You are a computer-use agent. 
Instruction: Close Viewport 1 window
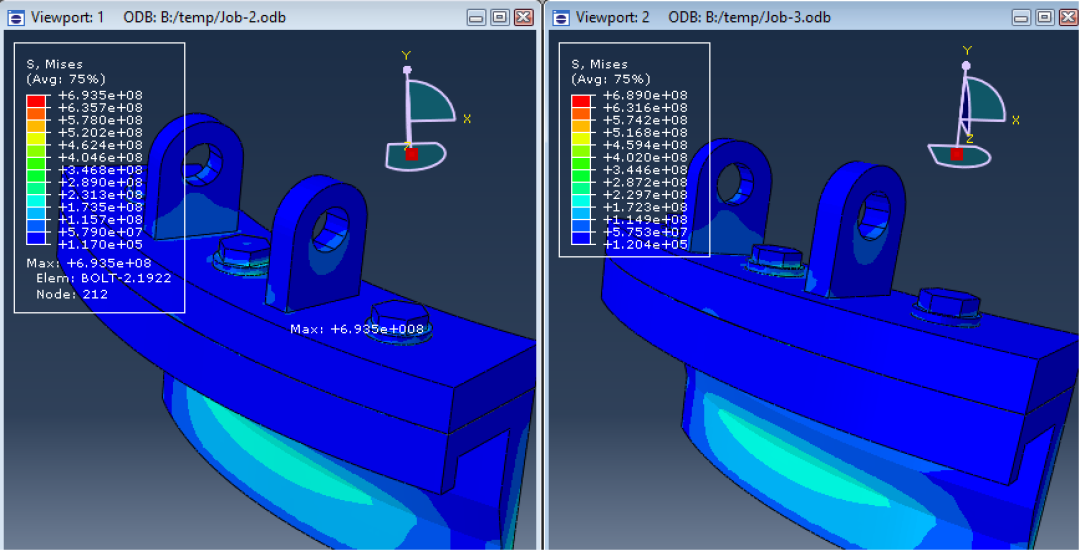524,17
